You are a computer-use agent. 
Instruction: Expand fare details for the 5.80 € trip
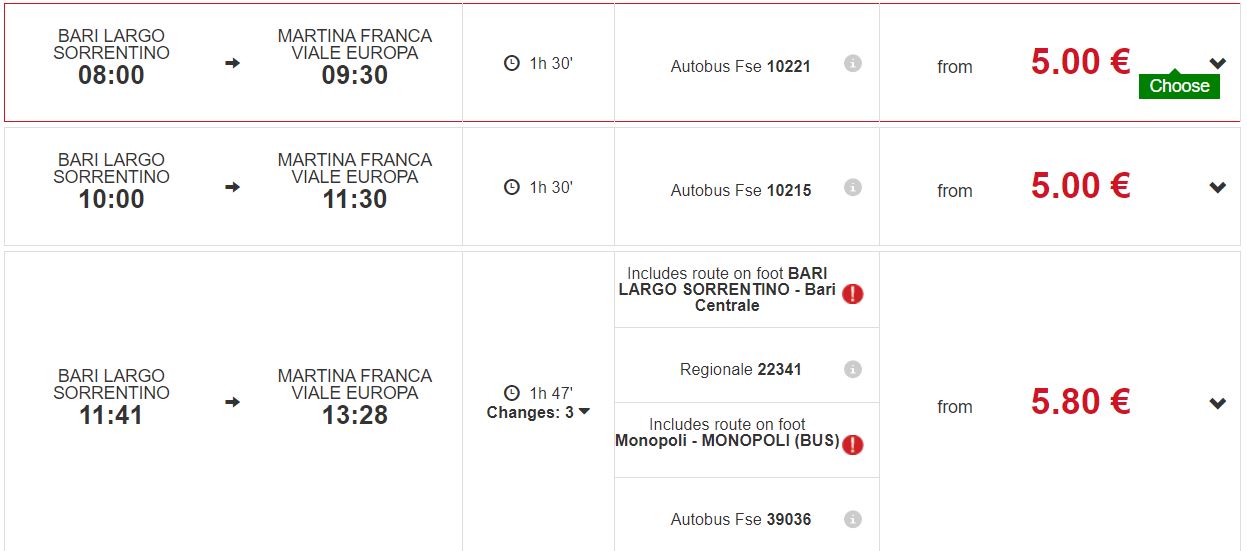[x=1217, y=404]
